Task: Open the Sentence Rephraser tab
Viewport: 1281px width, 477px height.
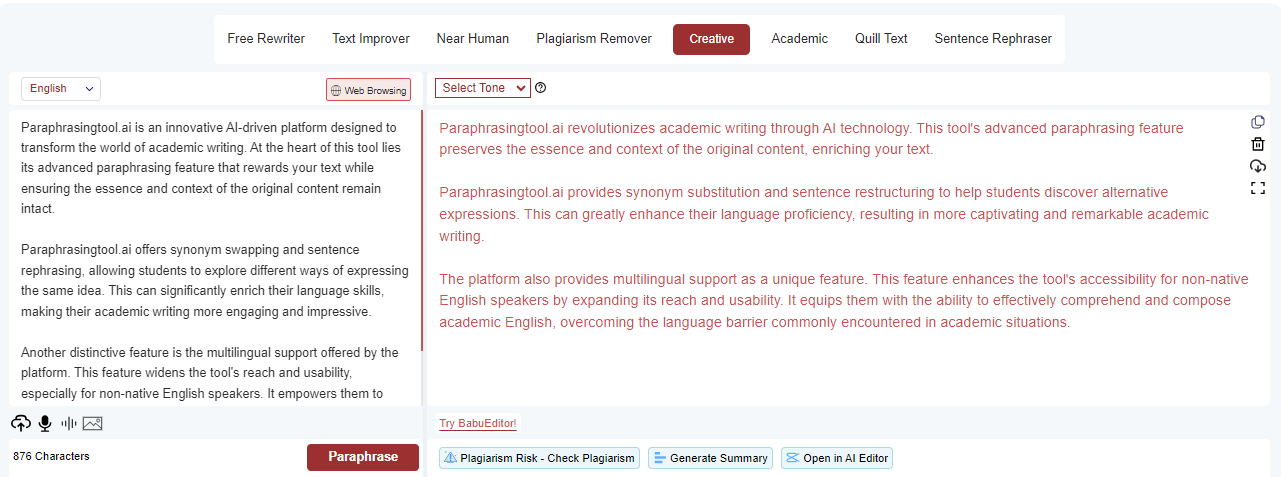Action: click(x=993, y=39)
